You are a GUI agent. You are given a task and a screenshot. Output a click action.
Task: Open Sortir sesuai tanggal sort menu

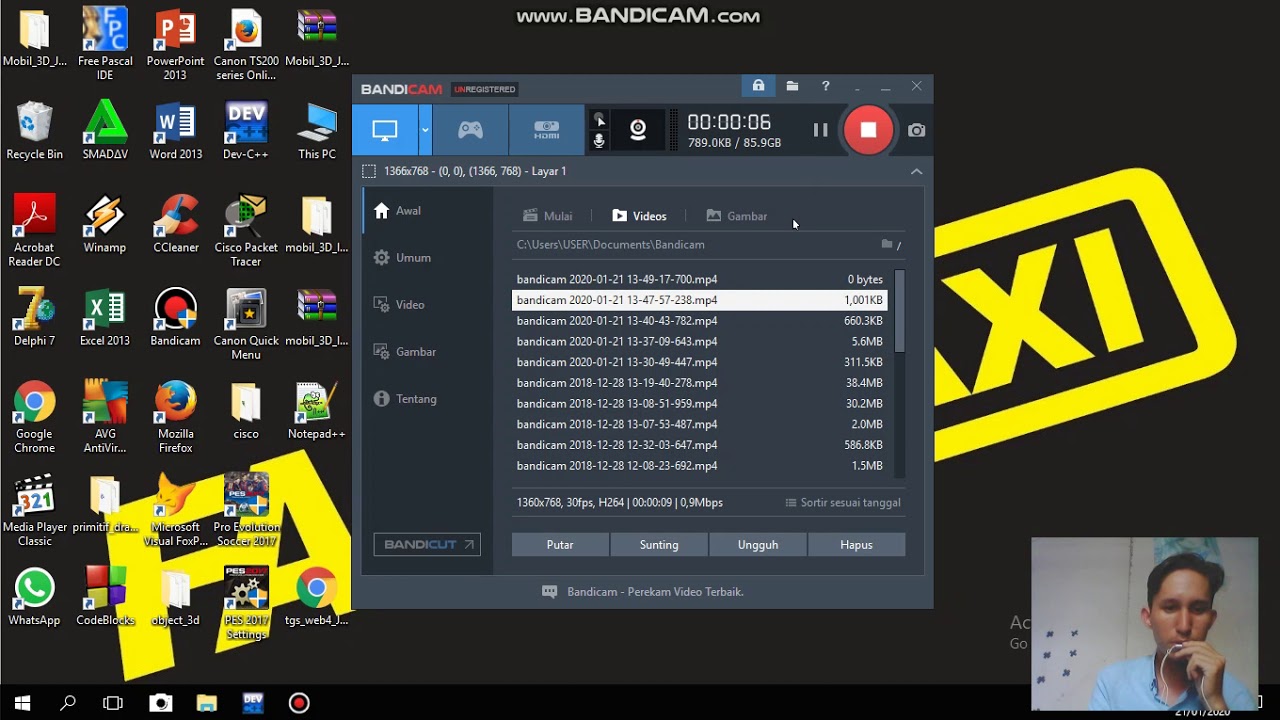(843, 503)
